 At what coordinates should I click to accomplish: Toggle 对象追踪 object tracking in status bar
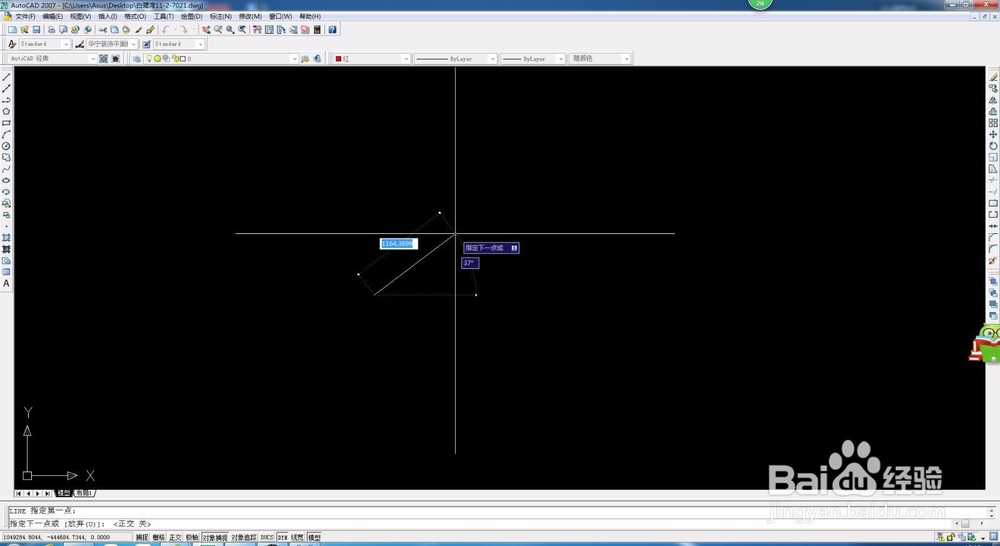coord(244,538)
